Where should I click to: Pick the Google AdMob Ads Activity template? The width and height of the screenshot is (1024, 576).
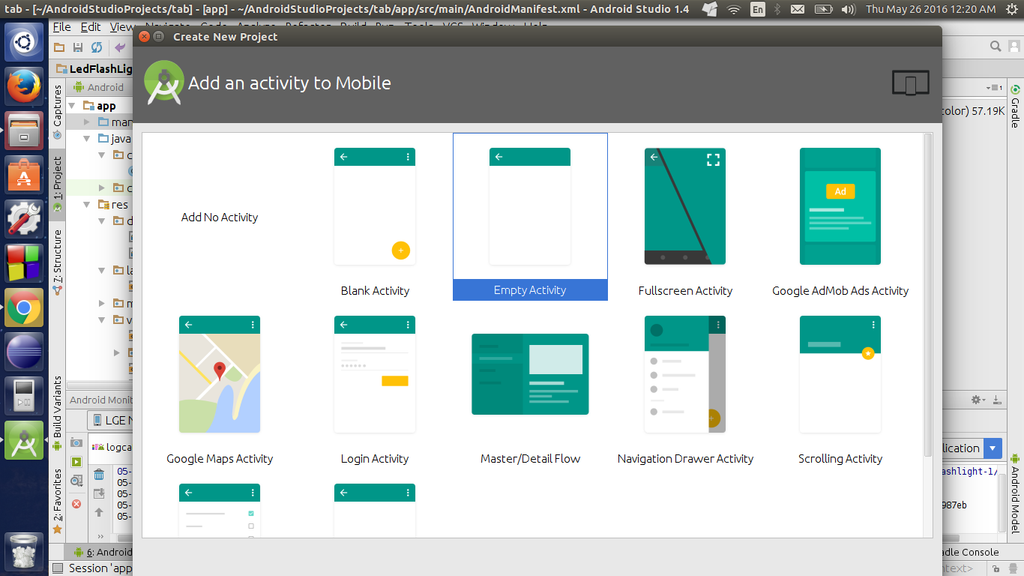[840, 217]
